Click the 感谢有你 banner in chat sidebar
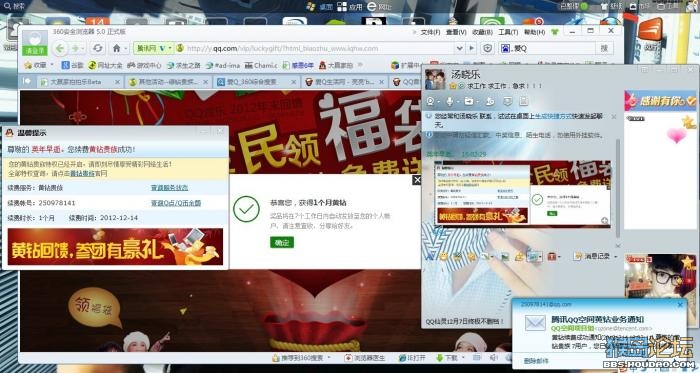Screen dimensions: 700x373 [x=660, y=101]
